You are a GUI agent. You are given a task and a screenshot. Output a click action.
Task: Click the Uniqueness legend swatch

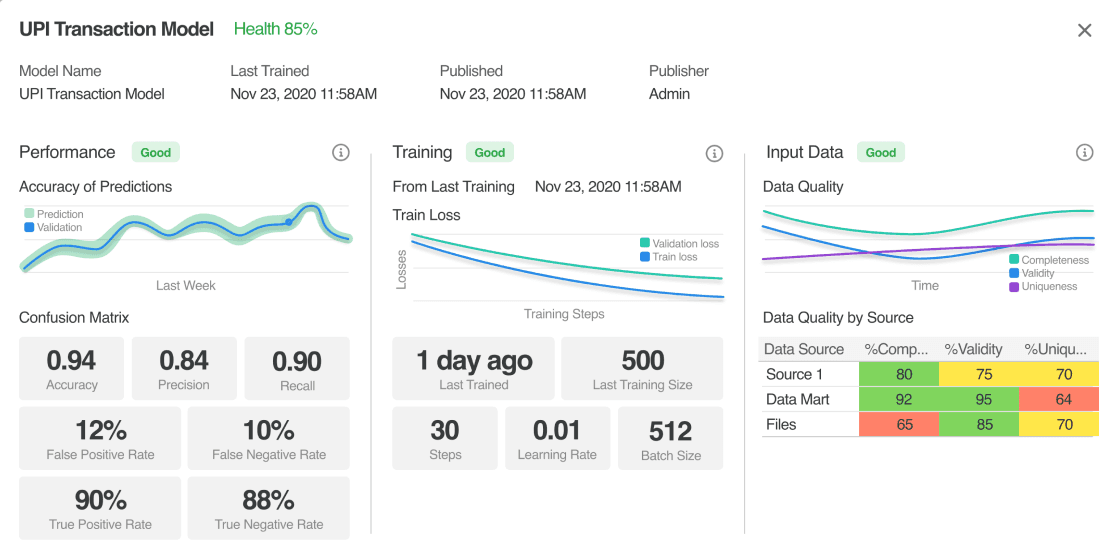[x=1013, y=287]
